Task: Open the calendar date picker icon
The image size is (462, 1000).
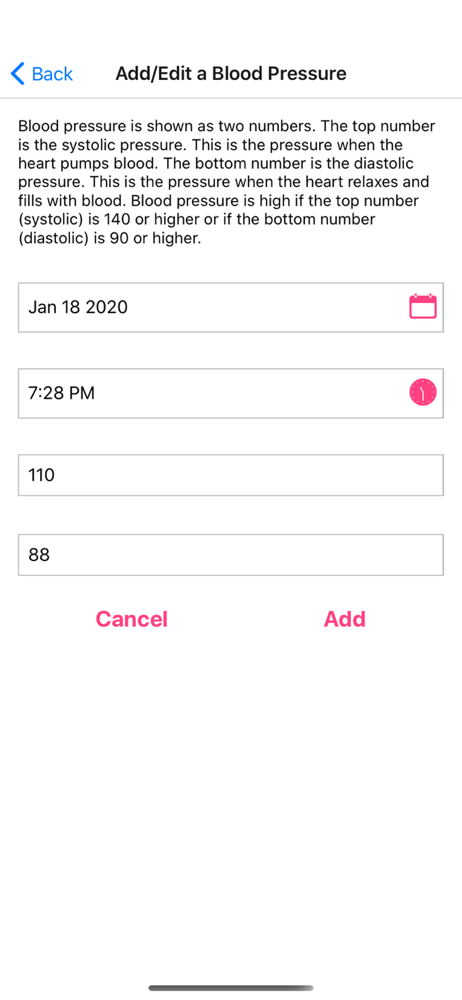Action: (x=422, y=307)
